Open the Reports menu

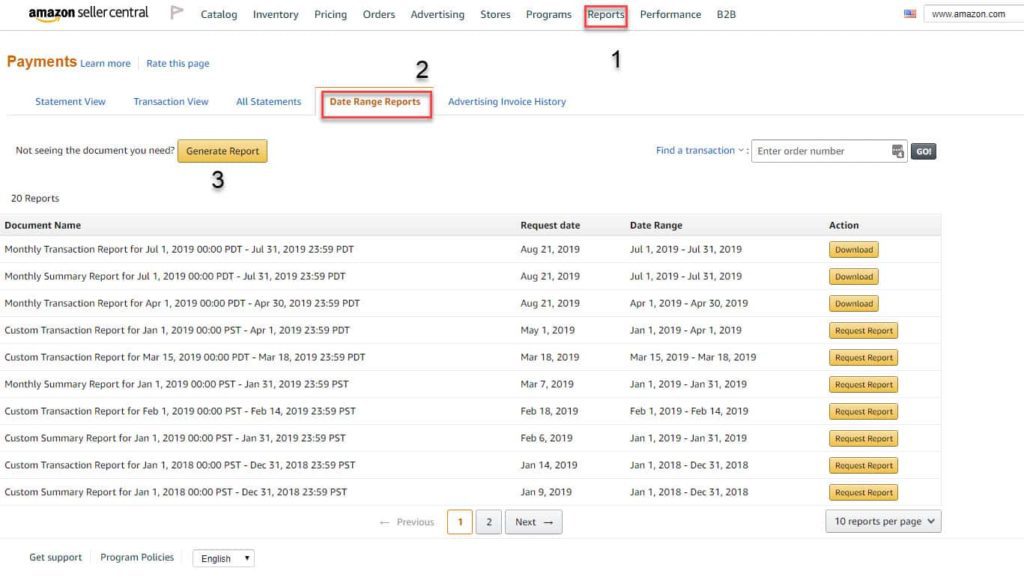pos(605,14)
